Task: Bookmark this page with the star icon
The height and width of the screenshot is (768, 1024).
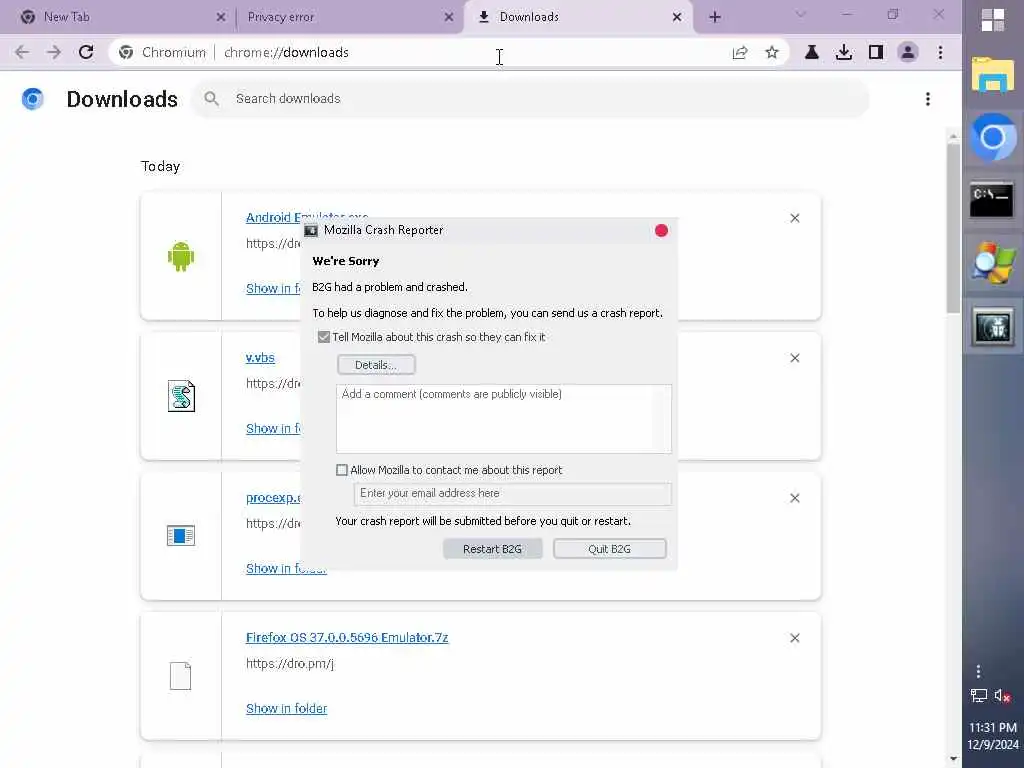Action: (772, 52)
